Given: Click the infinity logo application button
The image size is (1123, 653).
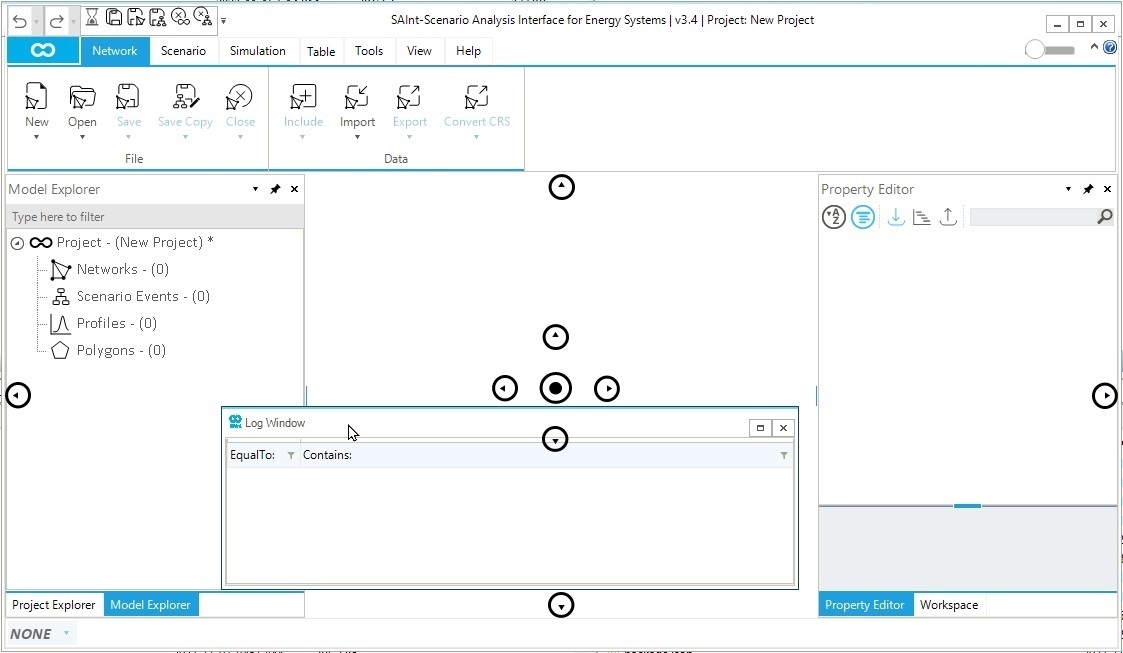Looking at the screenshot, I should (x=43, y=51).
